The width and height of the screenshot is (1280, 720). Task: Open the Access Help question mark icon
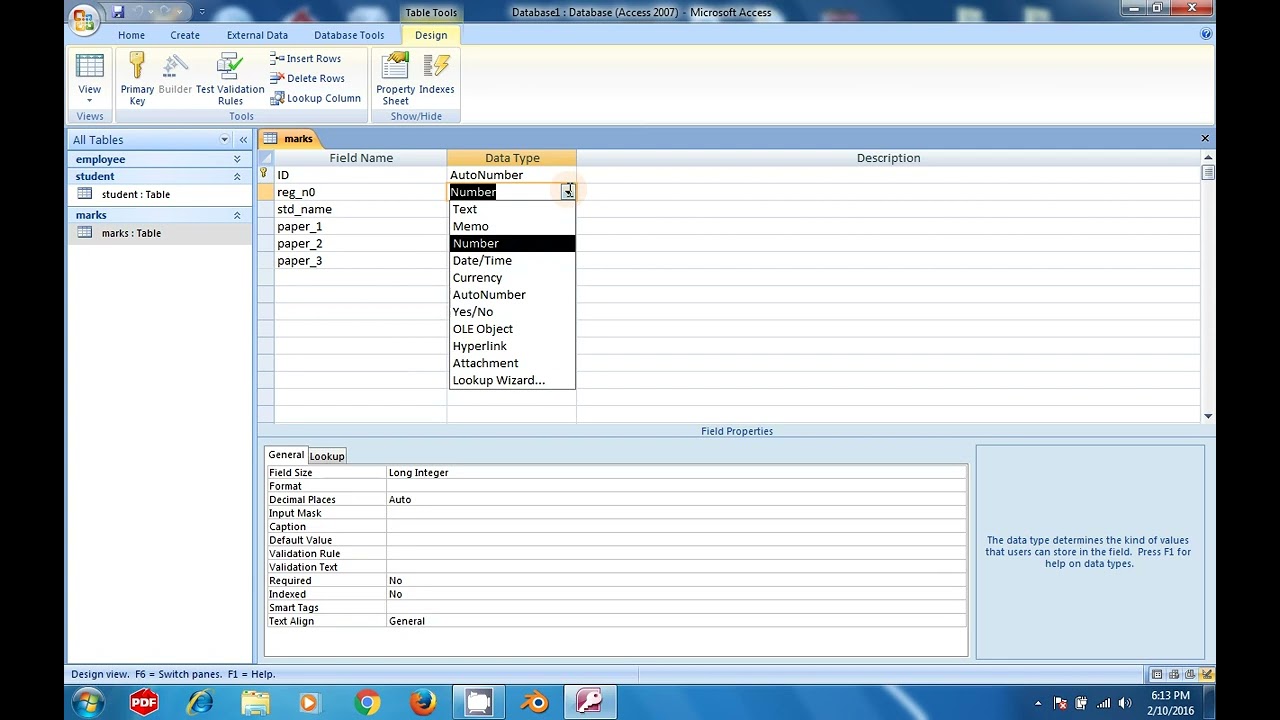click(x=1206, y=34)
